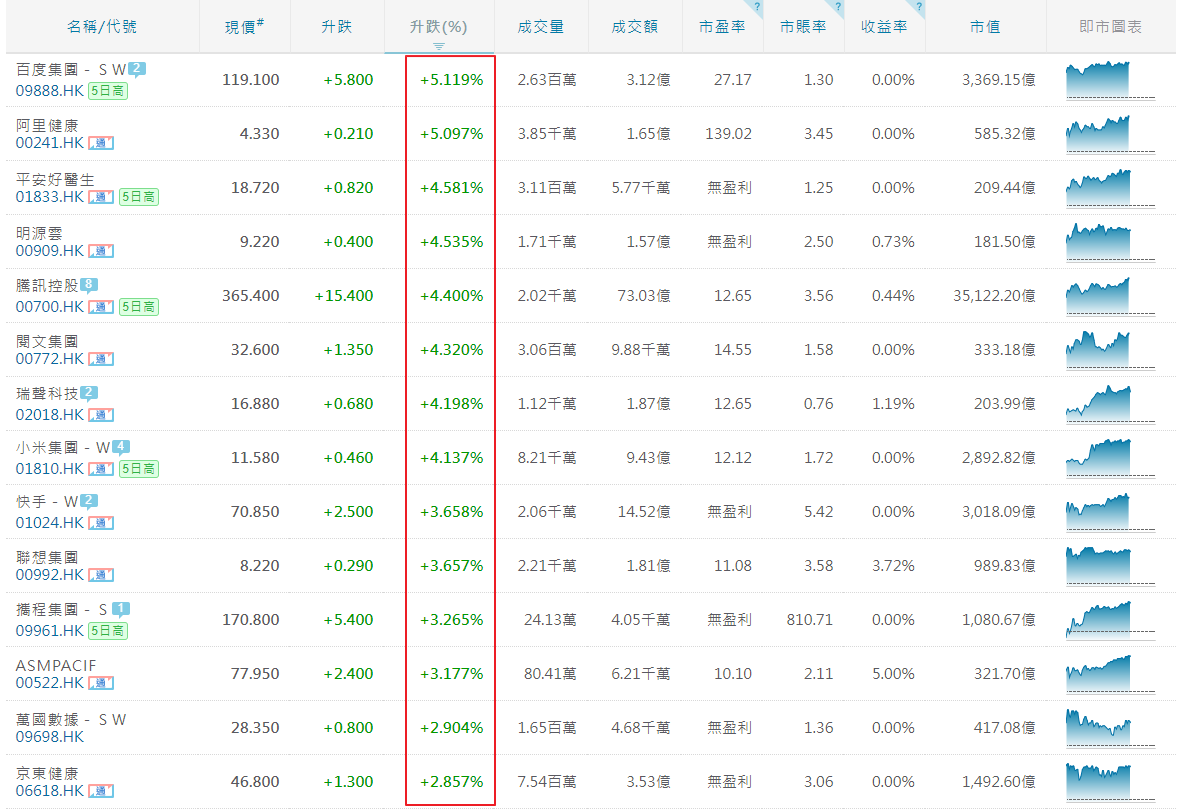Click the help icon on 市盈率 header
This screenshot has height=811, width=1183.
(757, 7)
